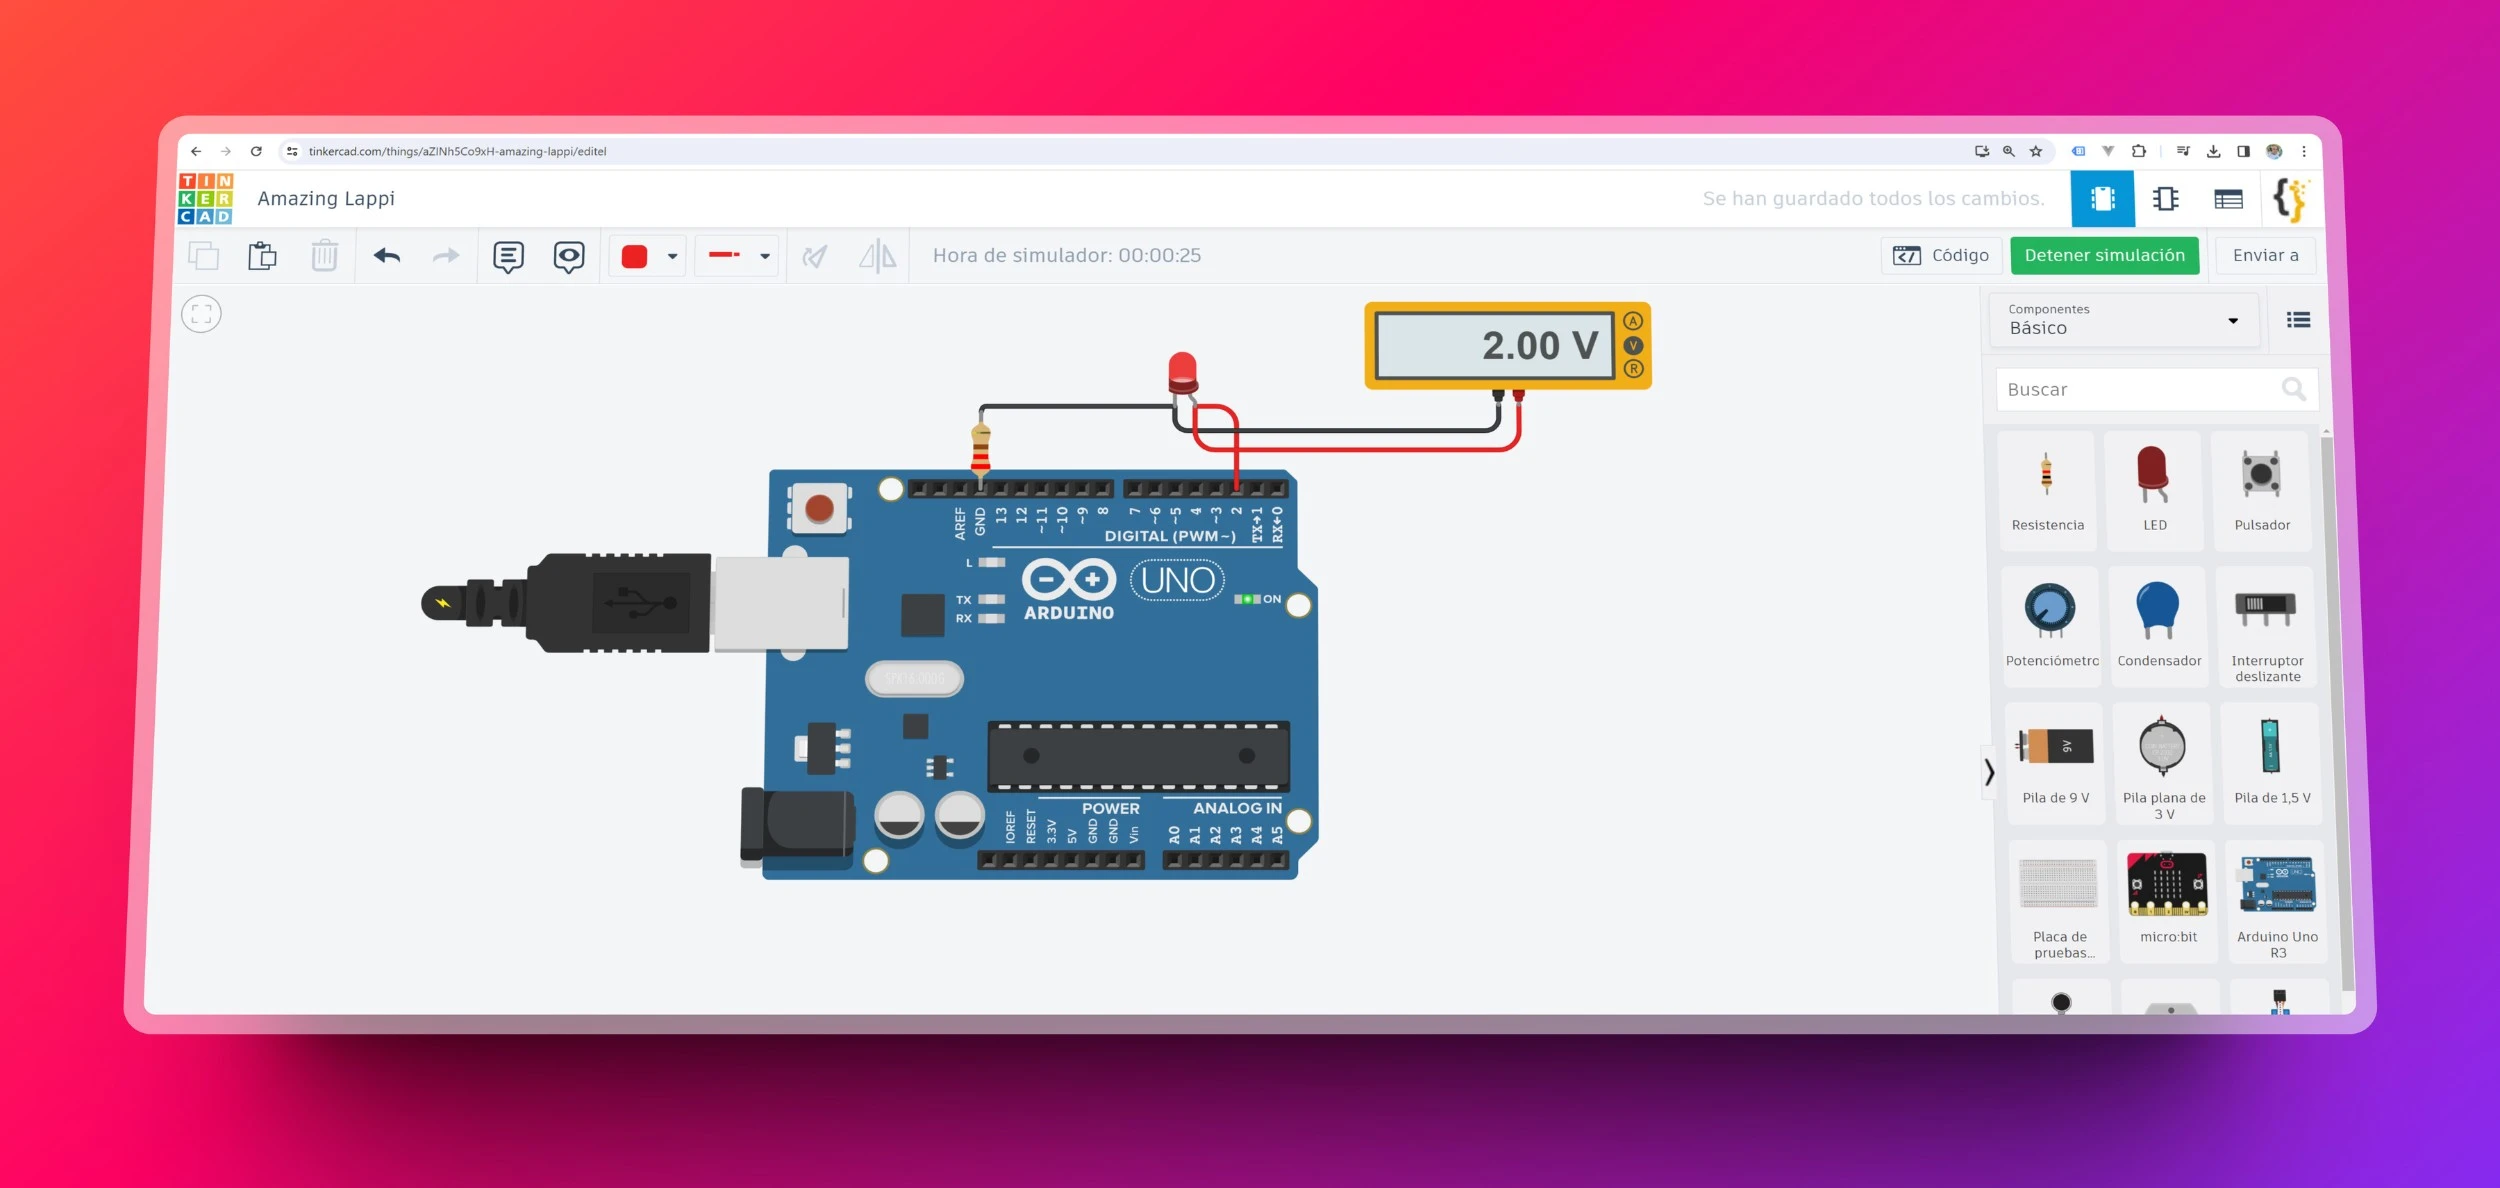Open the Código code editor button
The image size is (2500, 1188).
1941,256
